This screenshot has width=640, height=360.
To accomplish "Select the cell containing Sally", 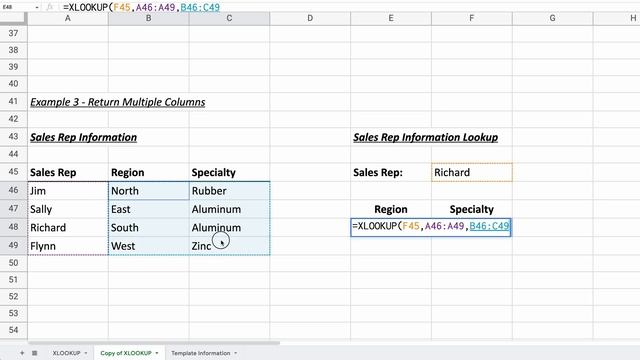I will (x=68, y=209).
